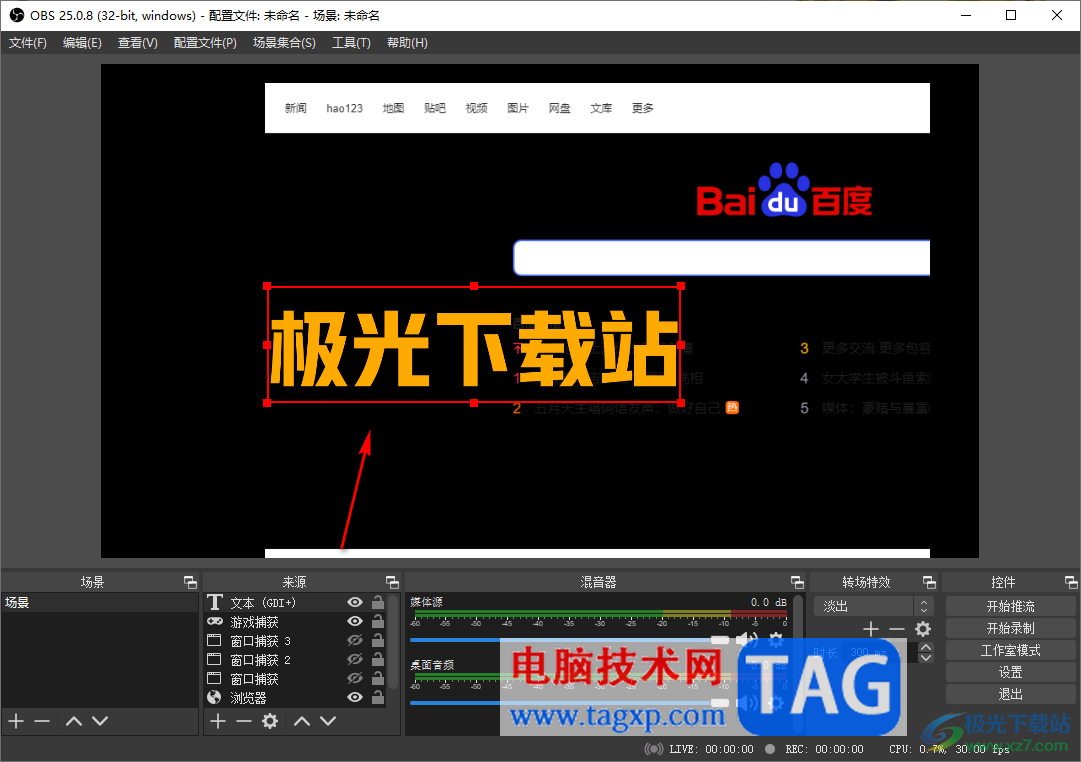This screenshot has width=1081, height=762.
Task: Undock the 来源 panel with its float icon
Action: point(392,582)
